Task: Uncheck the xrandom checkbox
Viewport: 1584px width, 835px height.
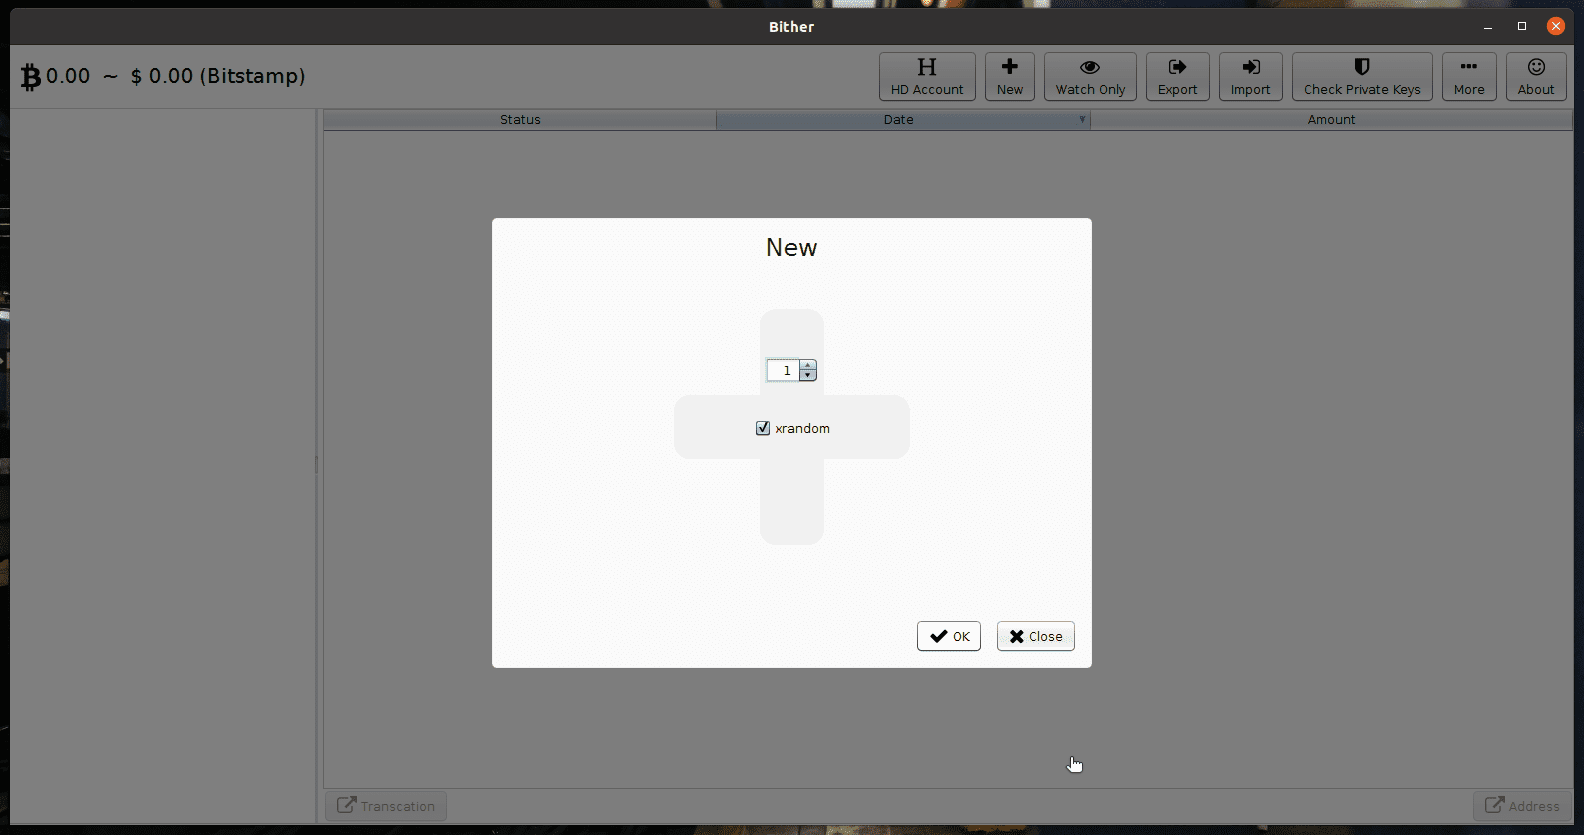Action: click(x=763, y=428)
